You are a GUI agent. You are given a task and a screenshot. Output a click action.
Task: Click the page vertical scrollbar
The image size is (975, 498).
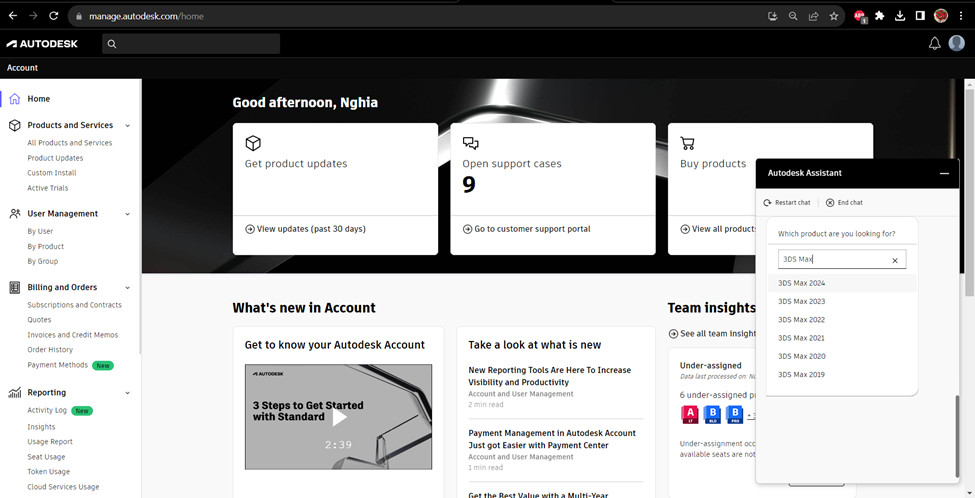click(x=969, y=193)
